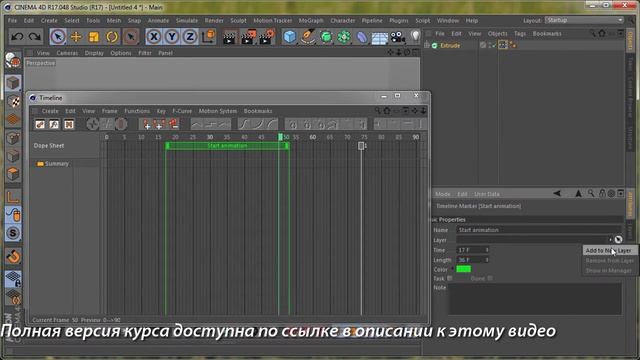Viewport: 640px width, 360px height.
Task: Expand the Color parameter arrow
Action: tap(452, 269)
